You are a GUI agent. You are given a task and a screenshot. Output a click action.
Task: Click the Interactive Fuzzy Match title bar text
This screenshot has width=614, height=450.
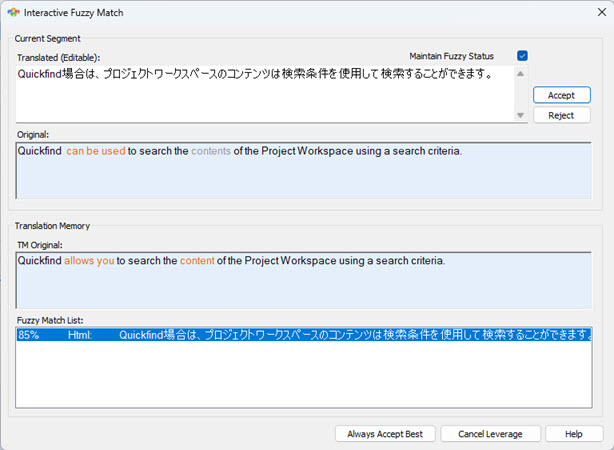click(x=74, y=13)
